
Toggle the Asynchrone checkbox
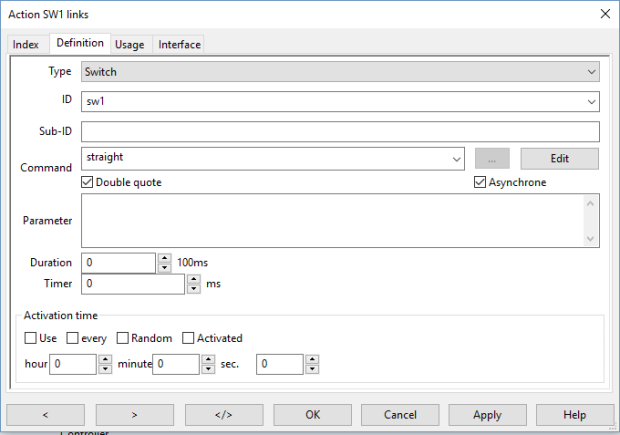(x=480, y=183)
